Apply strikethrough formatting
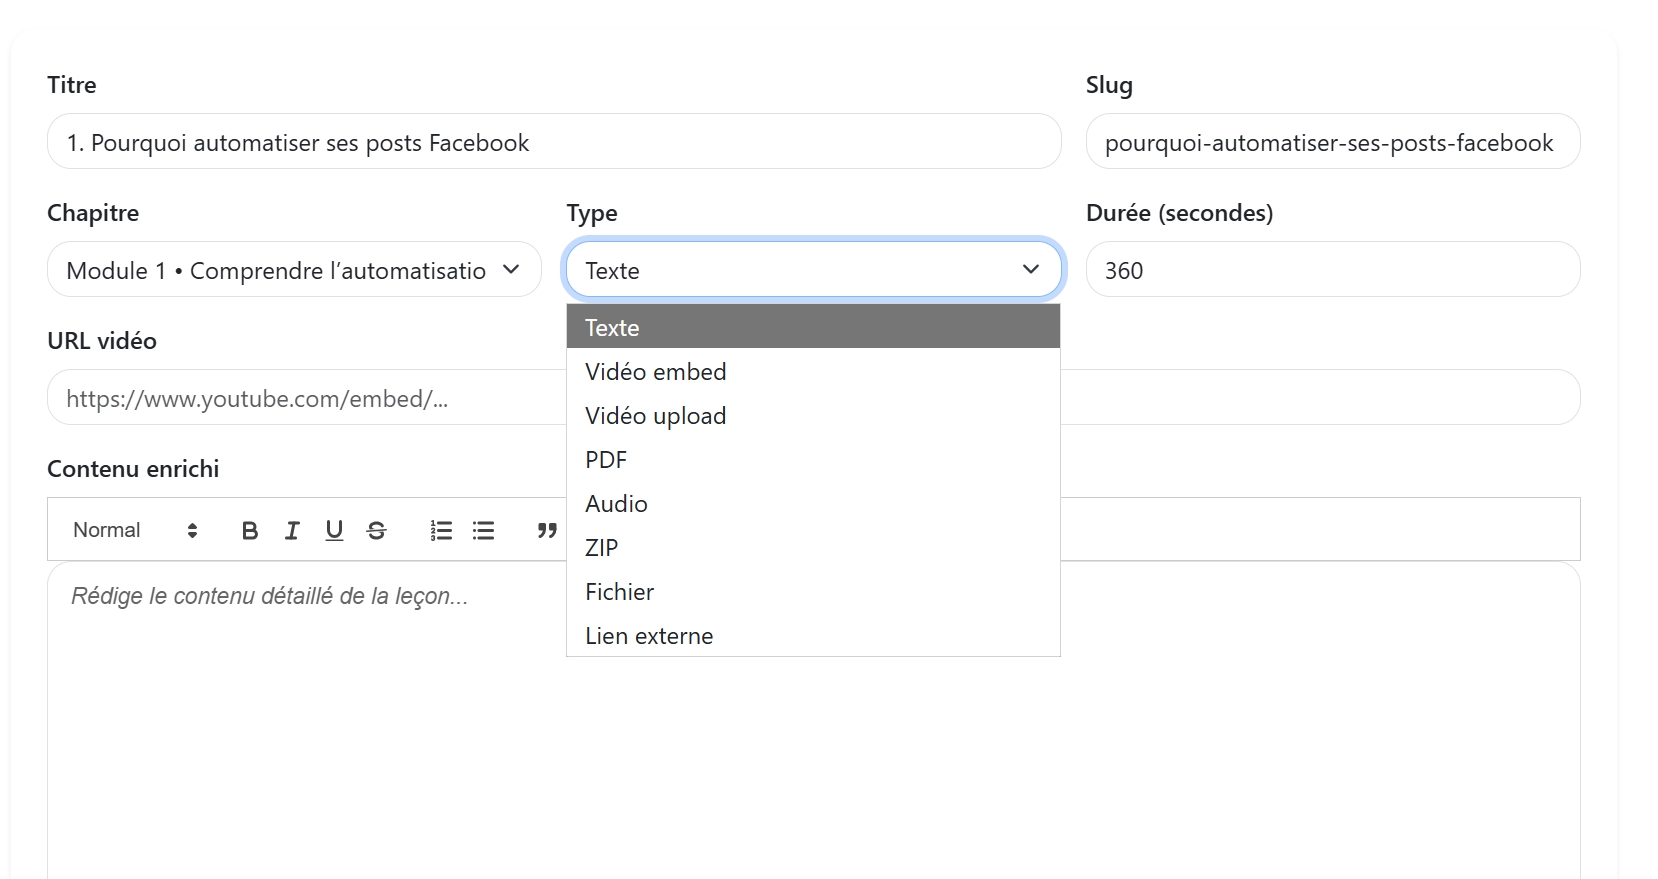 tap(376, 530)
